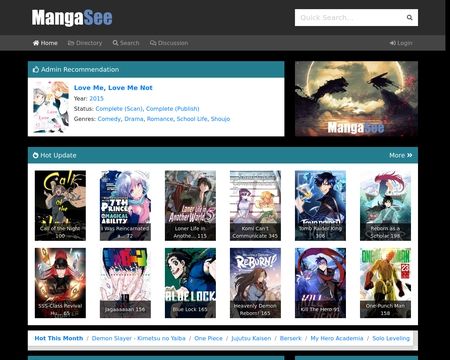This screenshot has height=360, width=450.
Task: Click the MangaSee banner image
Action: 356,99
